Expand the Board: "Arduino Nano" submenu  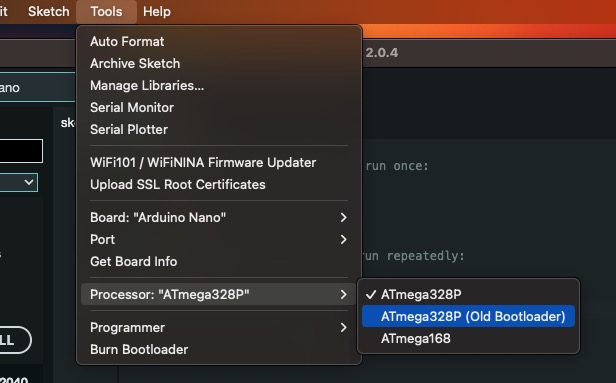(219, 218)
